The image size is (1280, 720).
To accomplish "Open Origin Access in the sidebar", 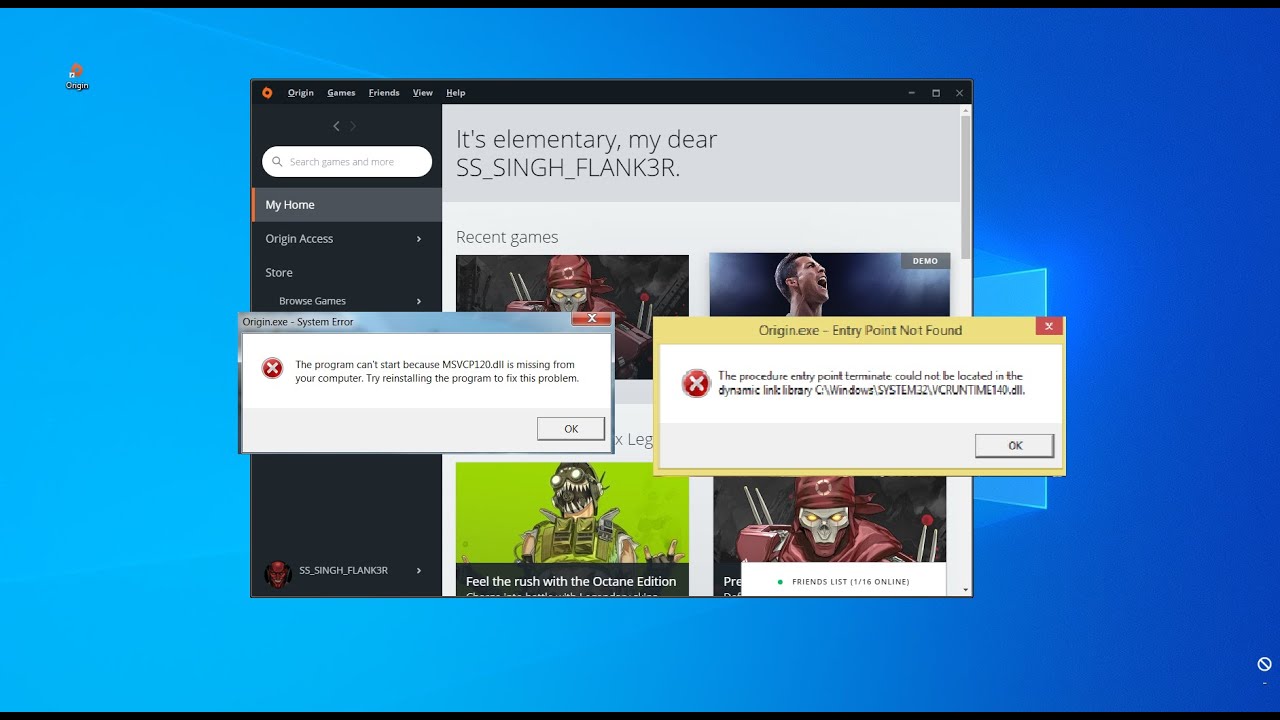I will tap(347, 239).
